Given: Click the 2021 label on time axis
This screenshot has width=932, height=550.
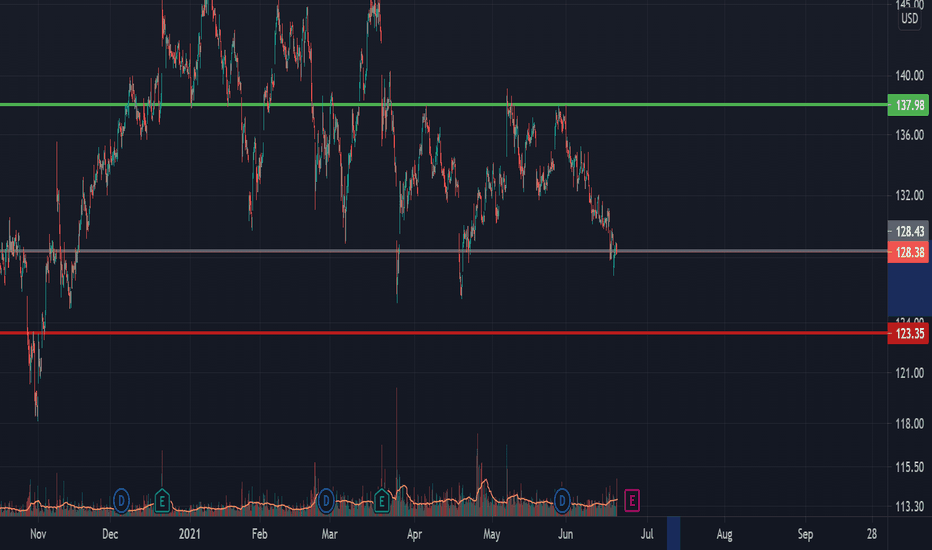Looking at the screenshot, I should pyautogui.click(x=190, y=534).
